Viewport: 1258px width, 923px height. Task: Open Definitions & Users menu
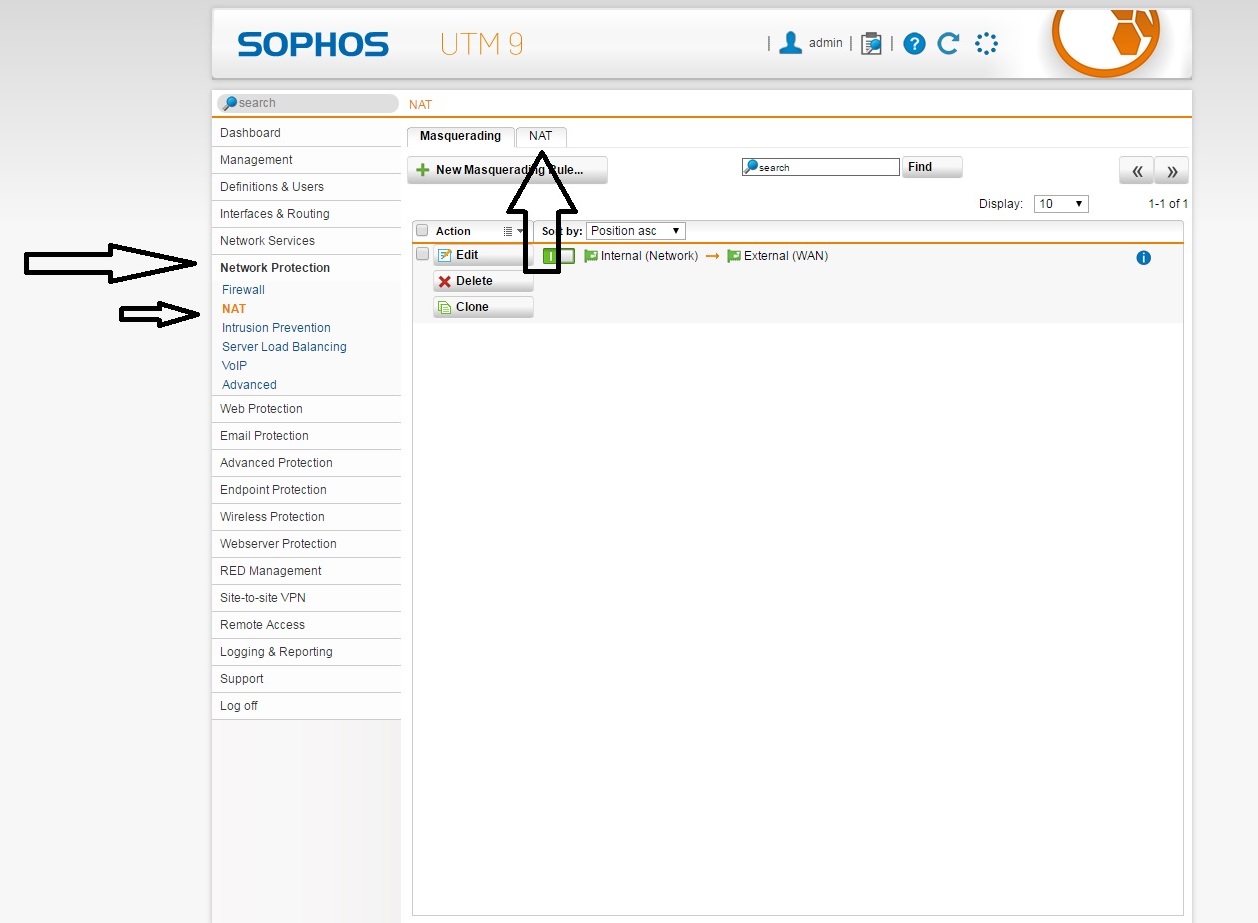pos(306,187)
